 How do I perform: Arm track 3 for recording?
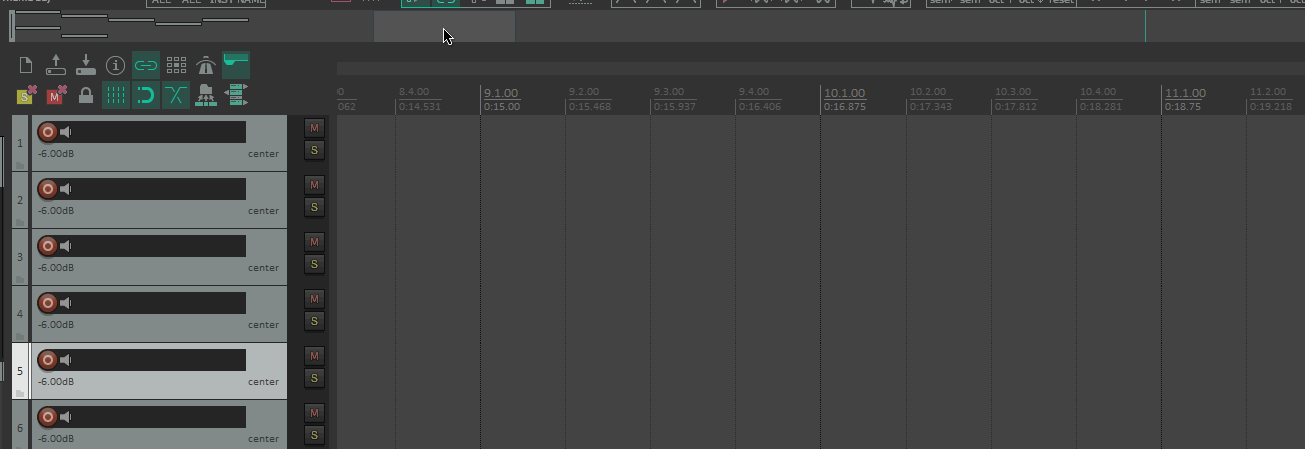coord(47,246)
